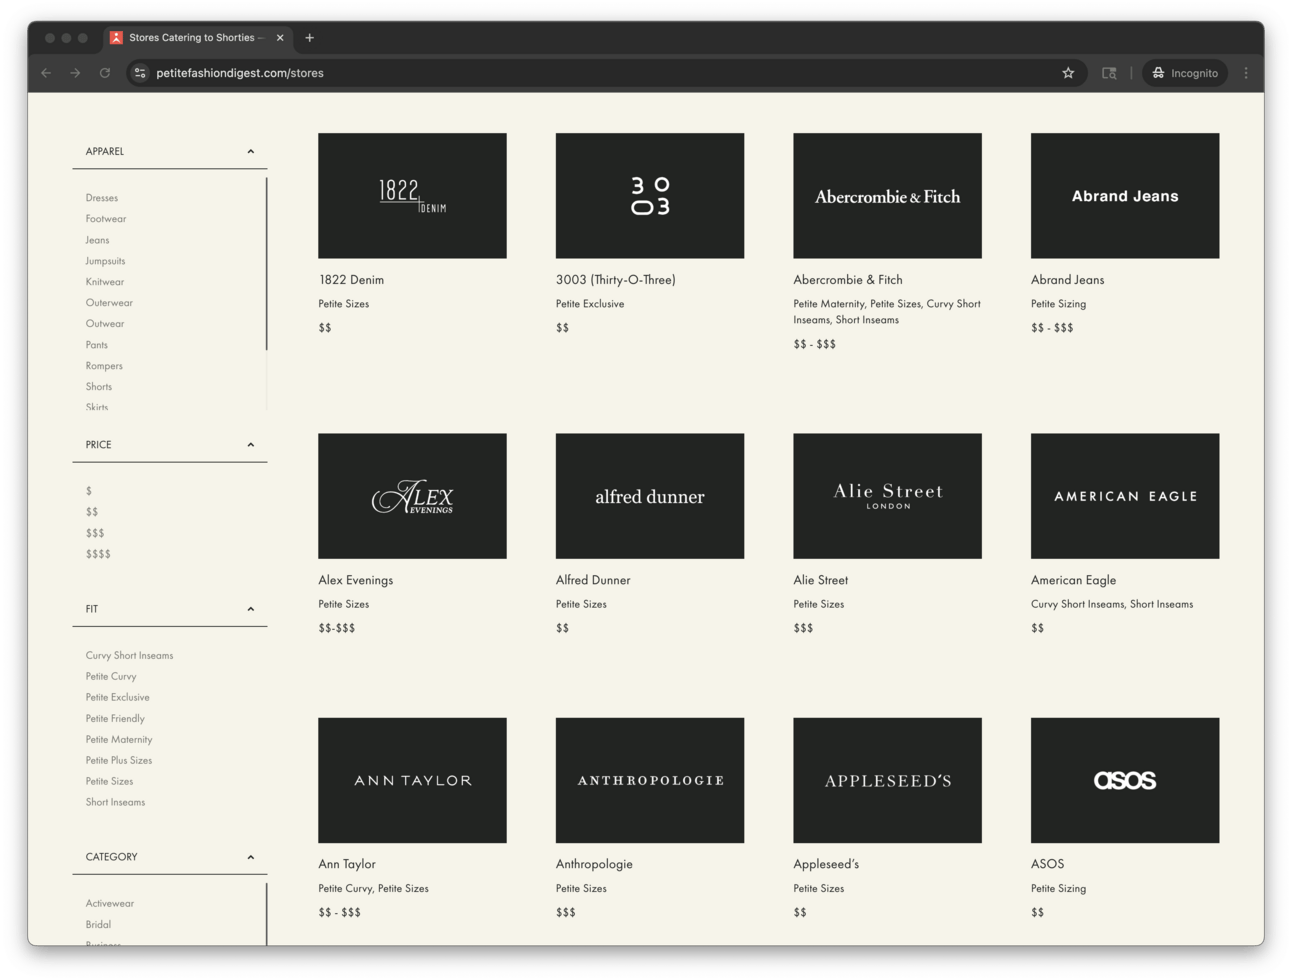The width and height of the screenshot is (1292, 980).
Task: Open Chrome's three-dot menu
Action: coord(1246,73)
